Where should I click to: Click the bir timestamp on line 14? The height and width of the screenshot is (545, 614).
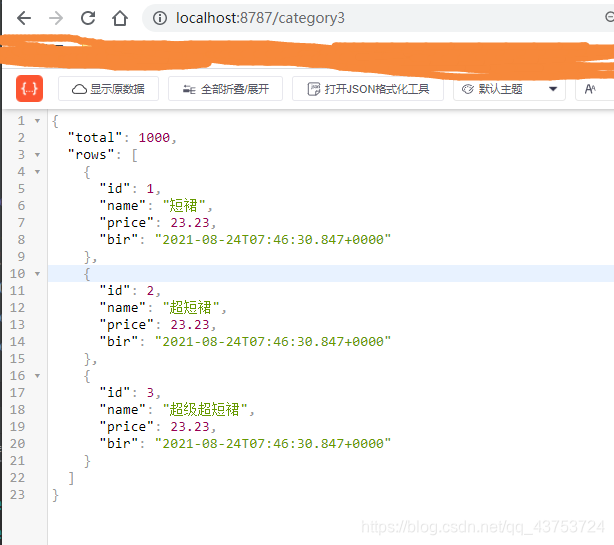coord(273,341)
